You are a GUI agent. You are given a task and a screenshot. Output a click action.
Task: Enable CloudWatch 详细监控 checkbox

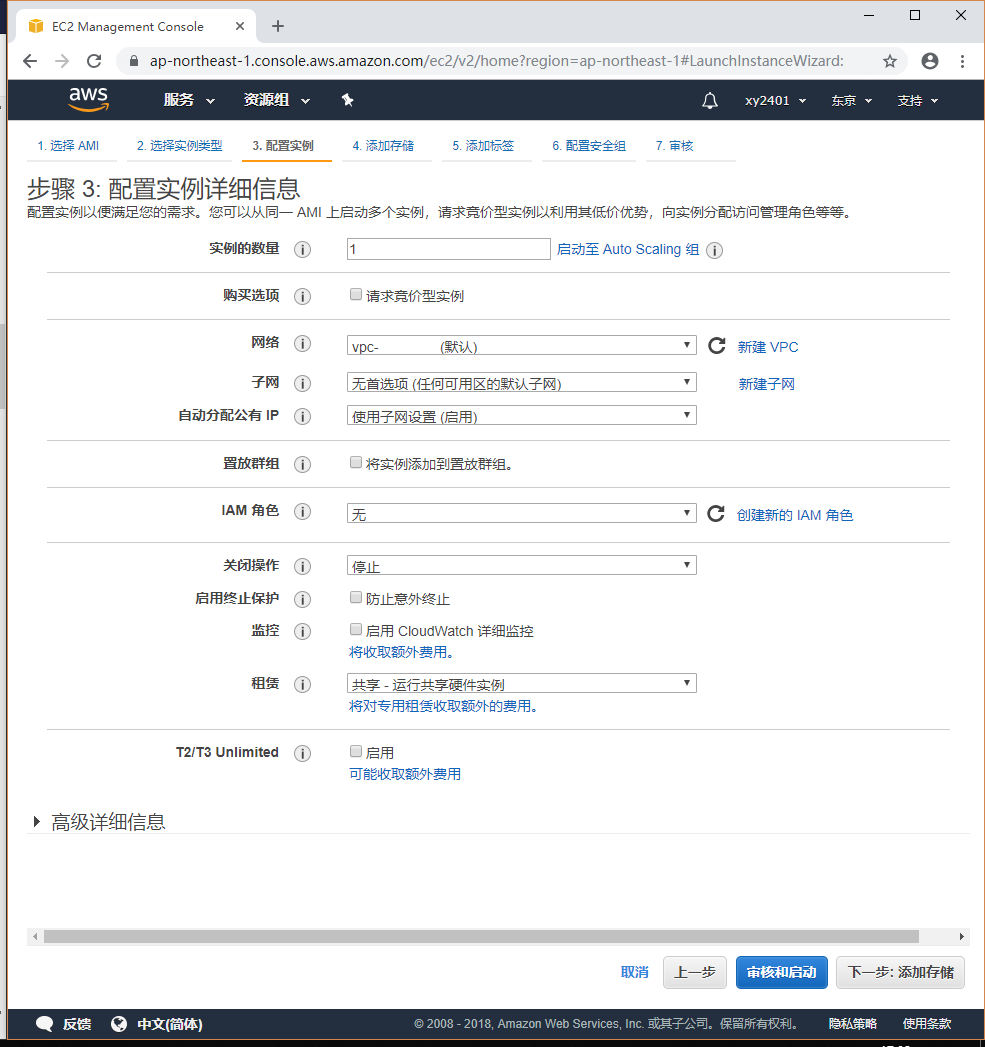356,629
